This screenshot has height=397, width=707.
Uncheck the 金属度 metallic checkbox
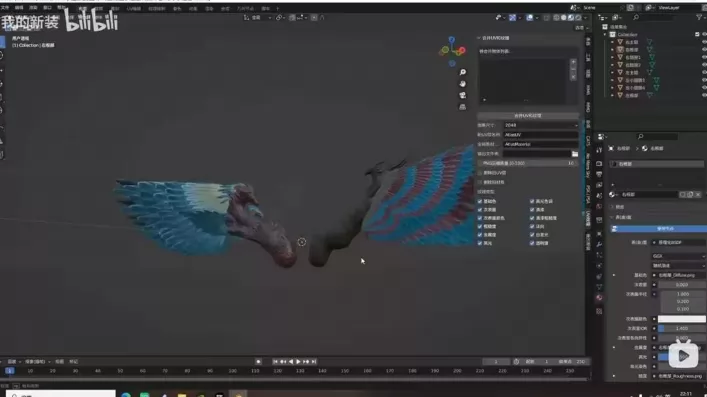click(480, 235)
